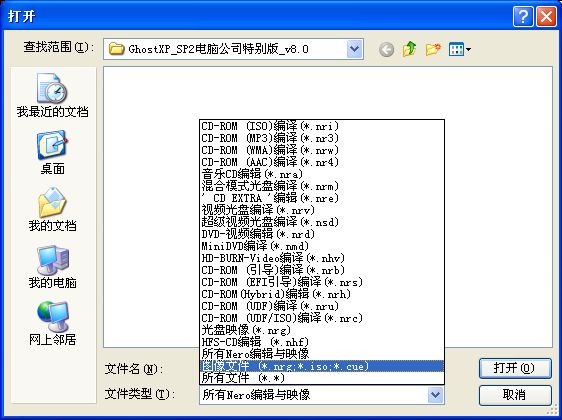562x420 pixels.
Task: Open 我的文档 in places bar
Action: tap(52, 209)
